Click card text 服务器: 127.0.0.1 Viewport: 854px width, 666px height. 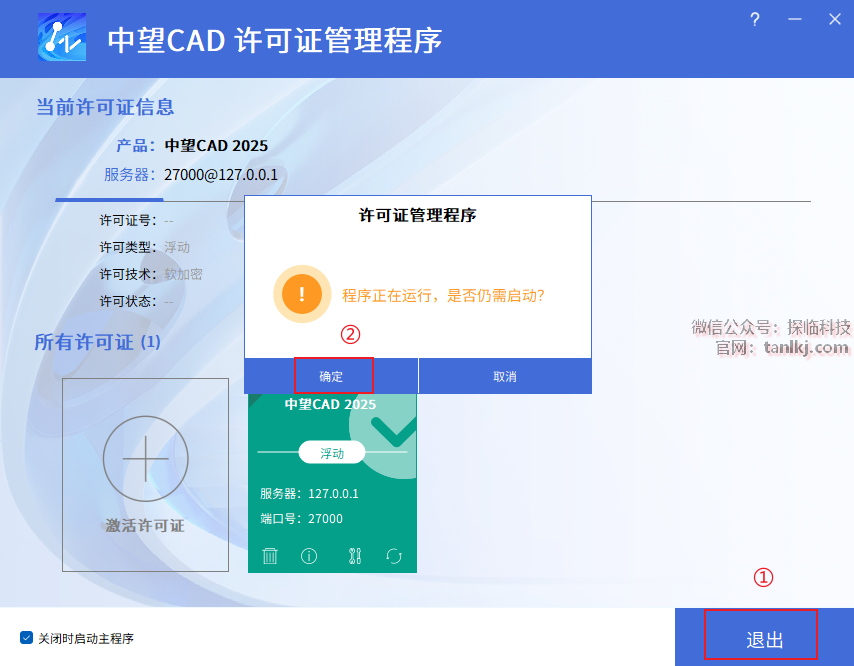coord(309,493)
